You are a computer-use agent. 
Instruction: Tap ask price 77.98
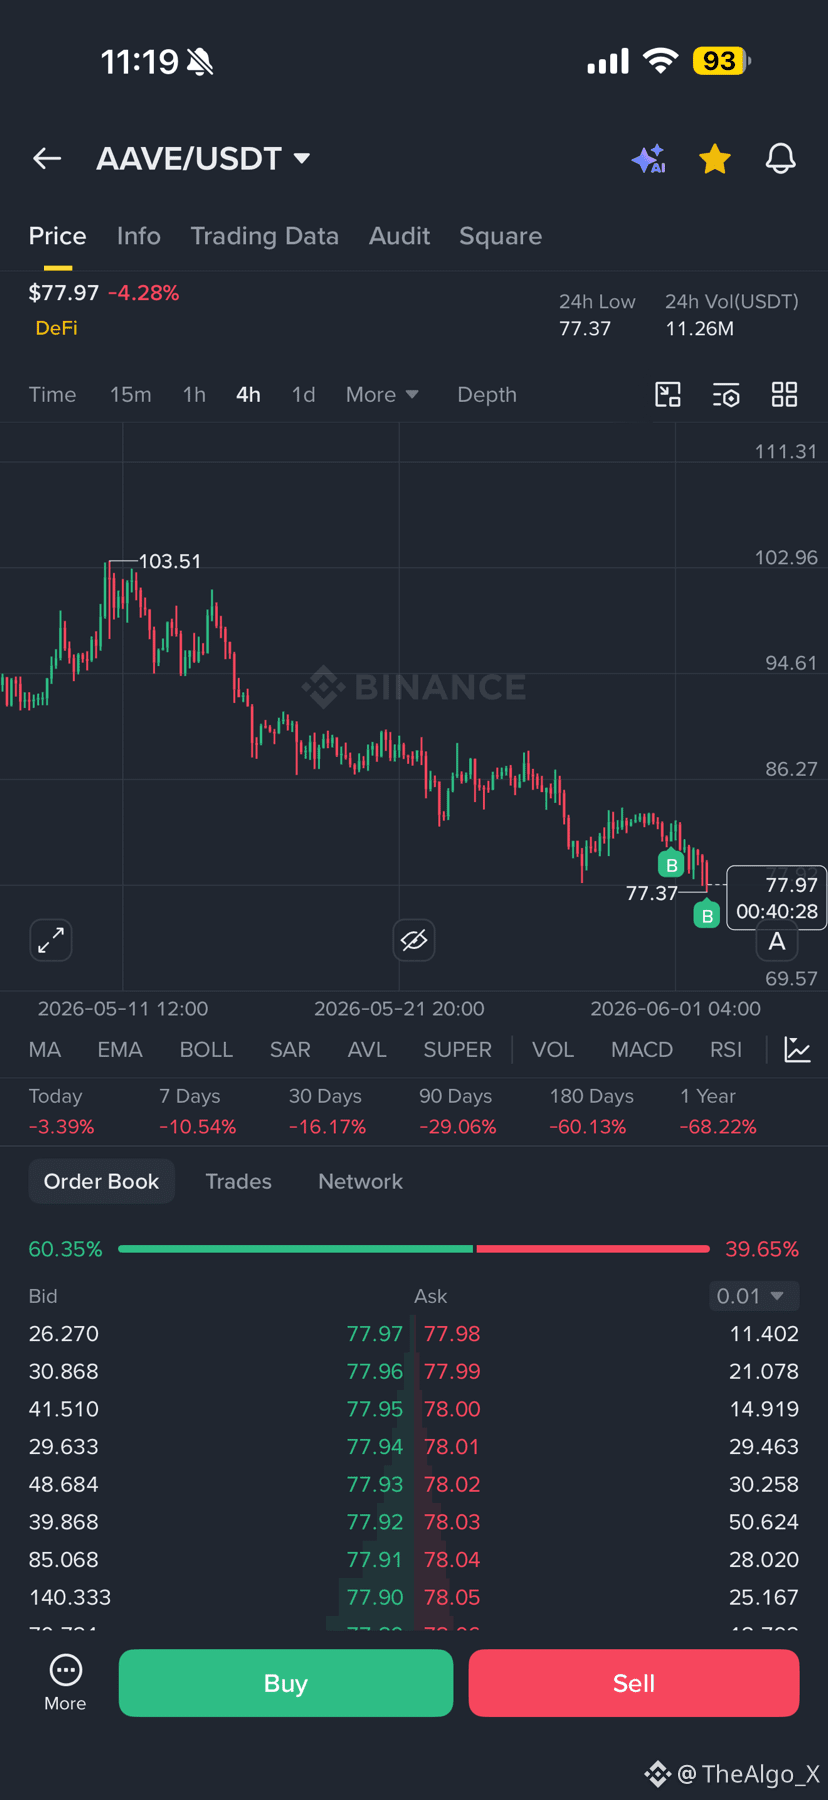[x=452, y=1334]
